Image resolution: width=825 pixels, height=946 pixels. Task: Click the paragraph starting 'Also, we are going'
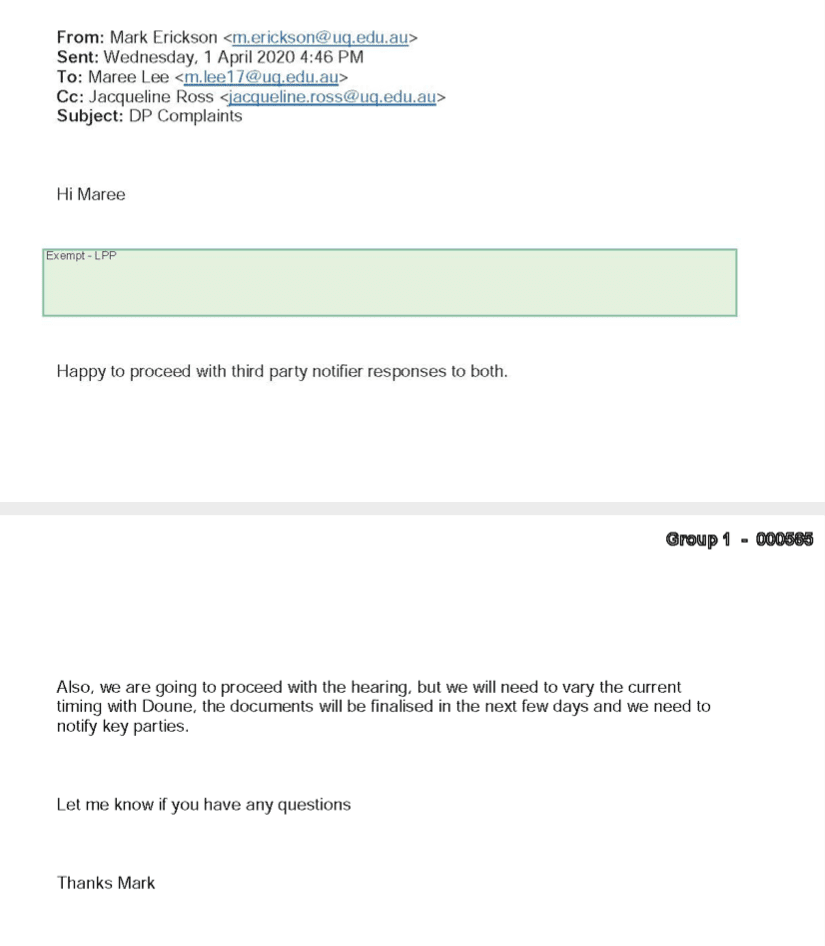pos(383,706)
